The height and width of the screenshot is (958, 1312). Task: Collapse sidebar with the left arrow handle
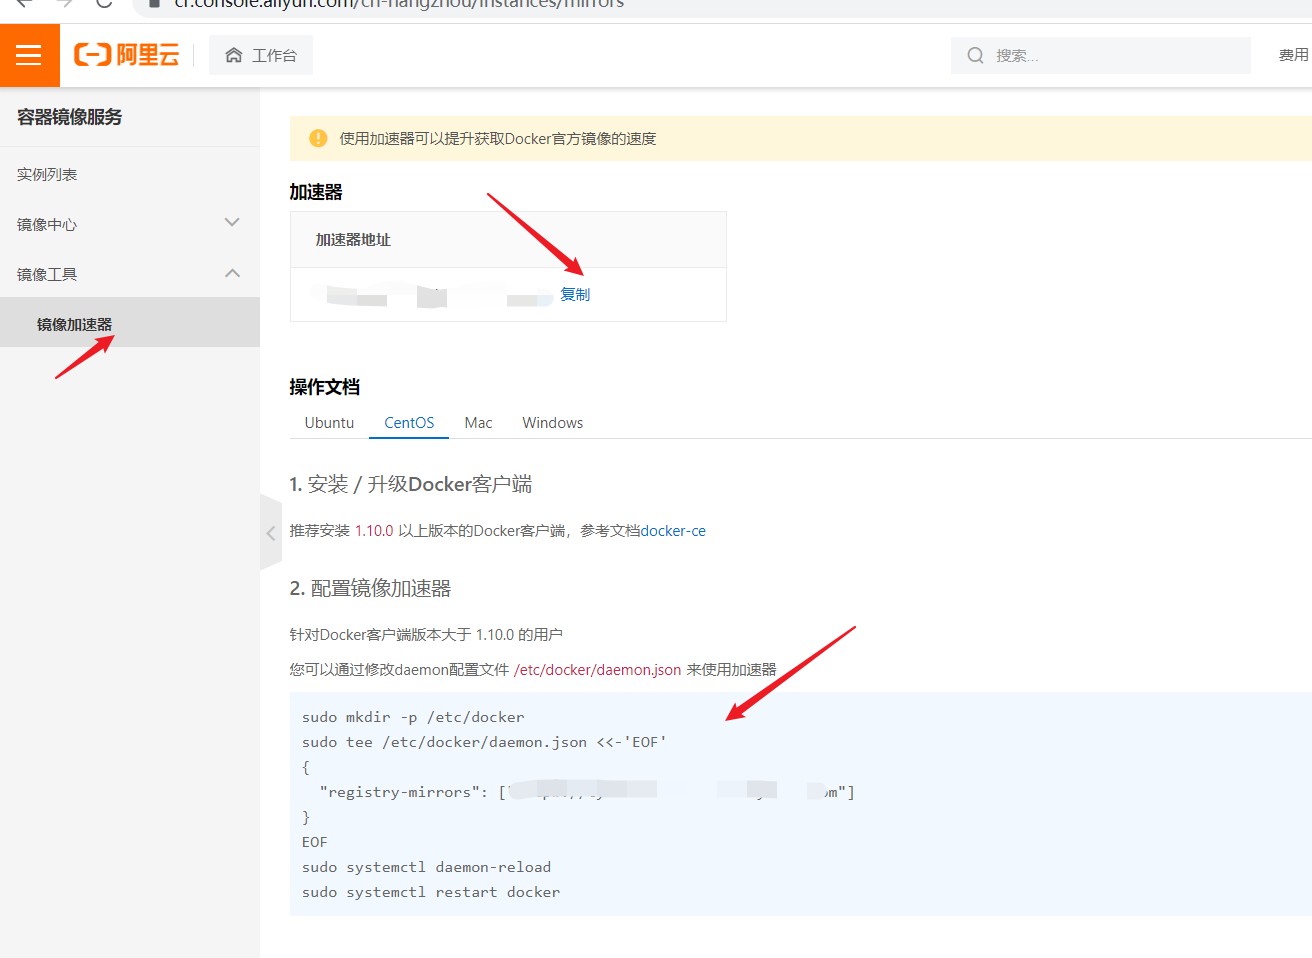270,533
